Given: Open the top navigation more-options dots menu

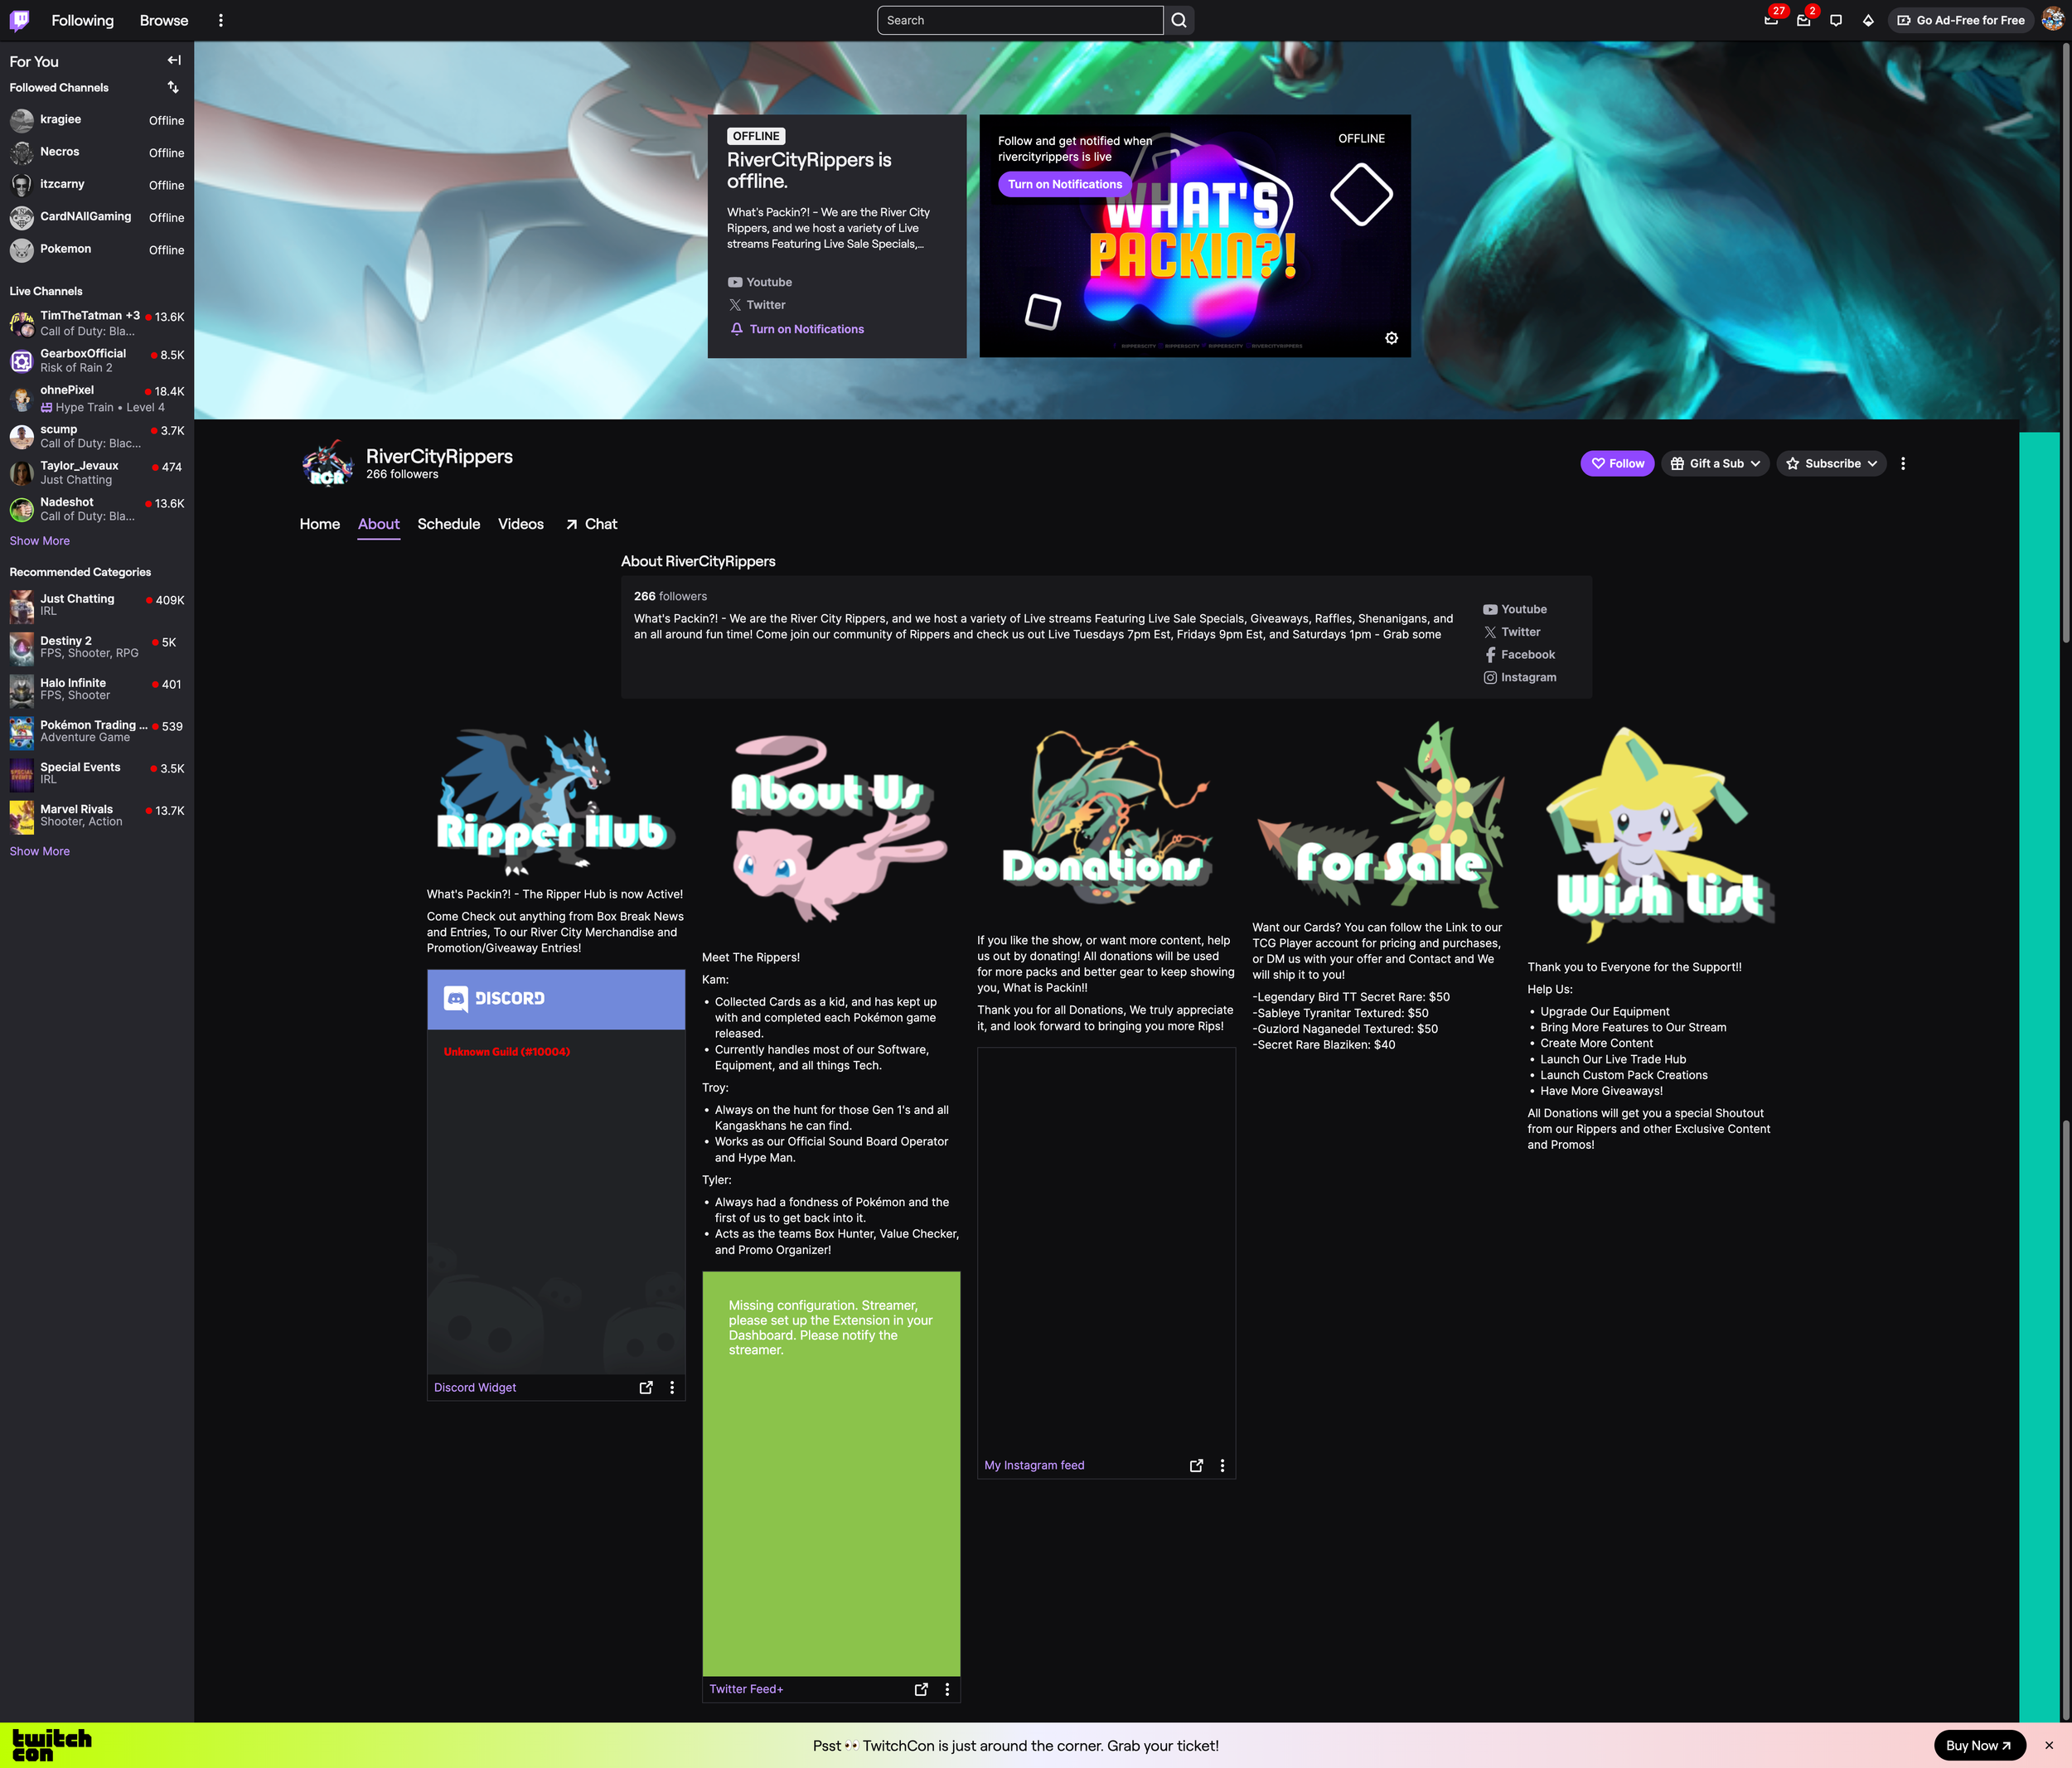Looking at the screenshot, I should (x=221, y=20).
